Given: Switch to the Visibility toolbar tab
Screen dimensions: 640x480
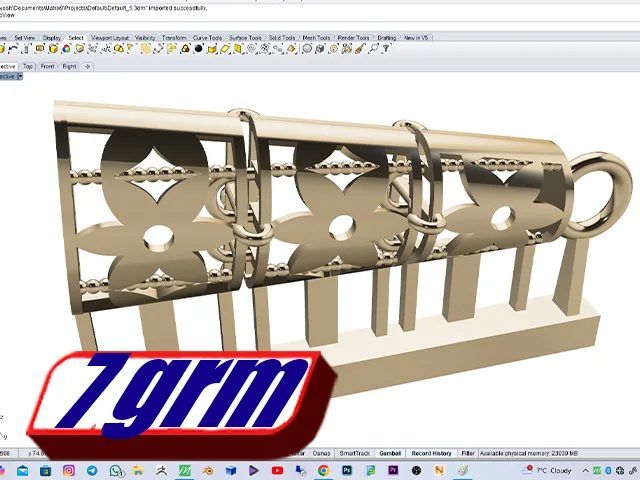Looking at the screenshot, I should [145, 38].
